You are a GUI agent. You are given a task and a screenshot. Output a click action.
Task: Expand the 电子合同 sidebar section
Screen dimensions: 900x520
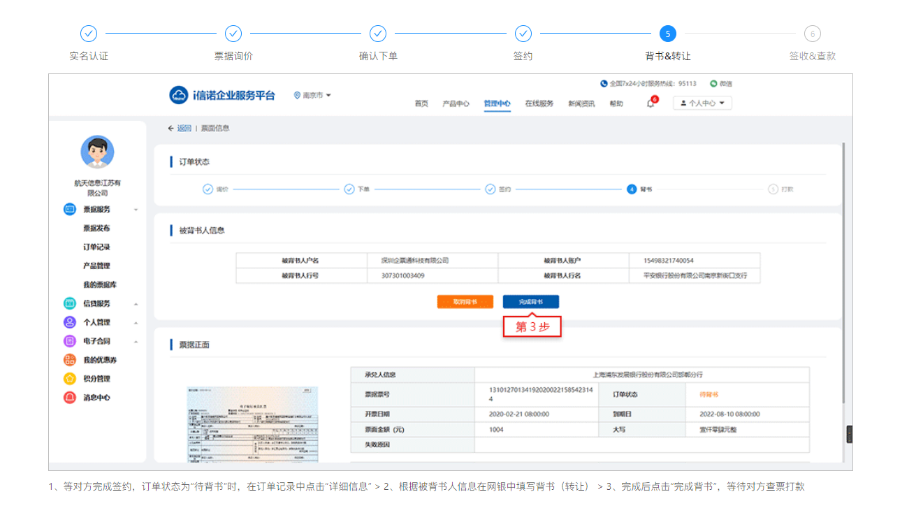click(x=136, y=341)
